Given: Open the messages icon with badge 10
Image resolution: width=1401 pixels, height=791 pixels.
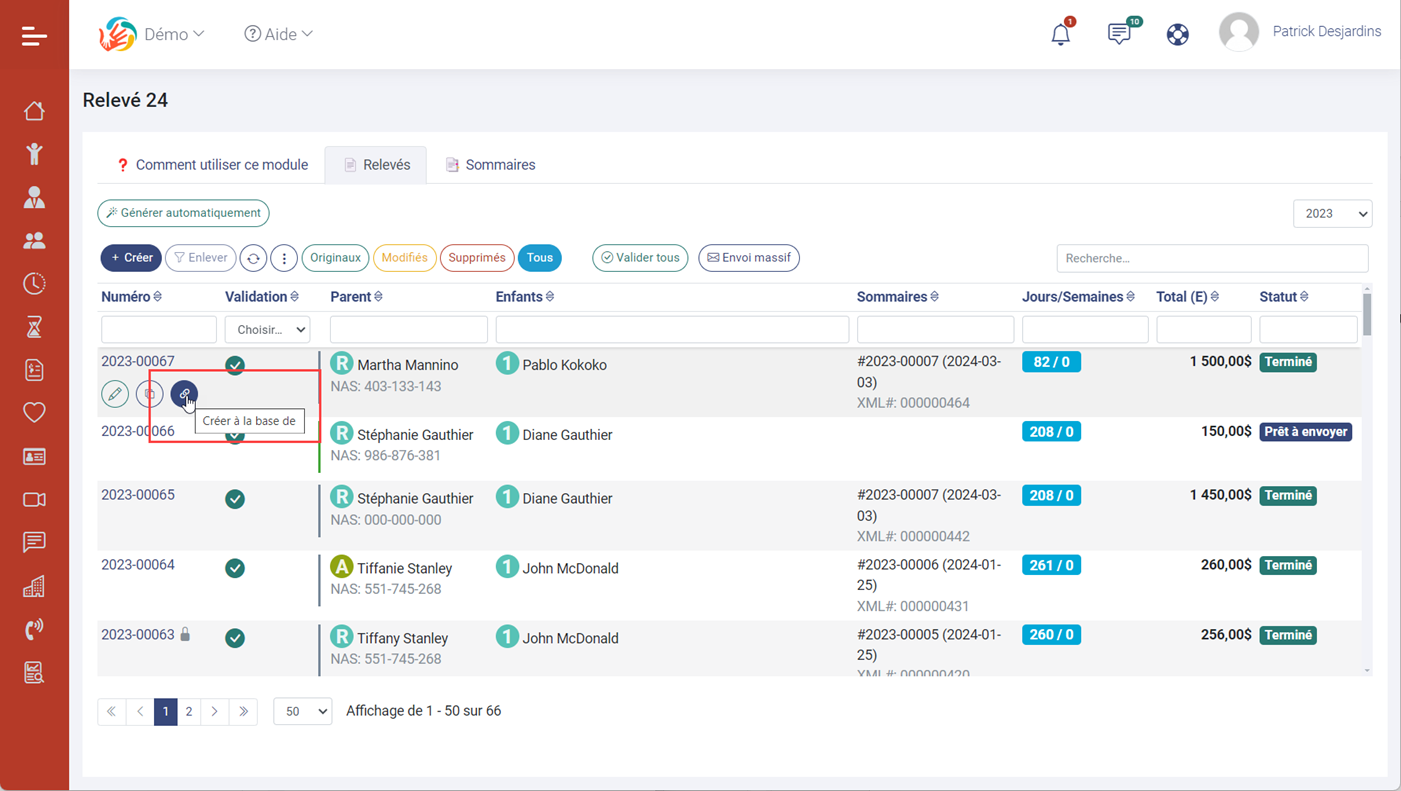Looking at the screenshot, I should click(x=1120, y=33).
